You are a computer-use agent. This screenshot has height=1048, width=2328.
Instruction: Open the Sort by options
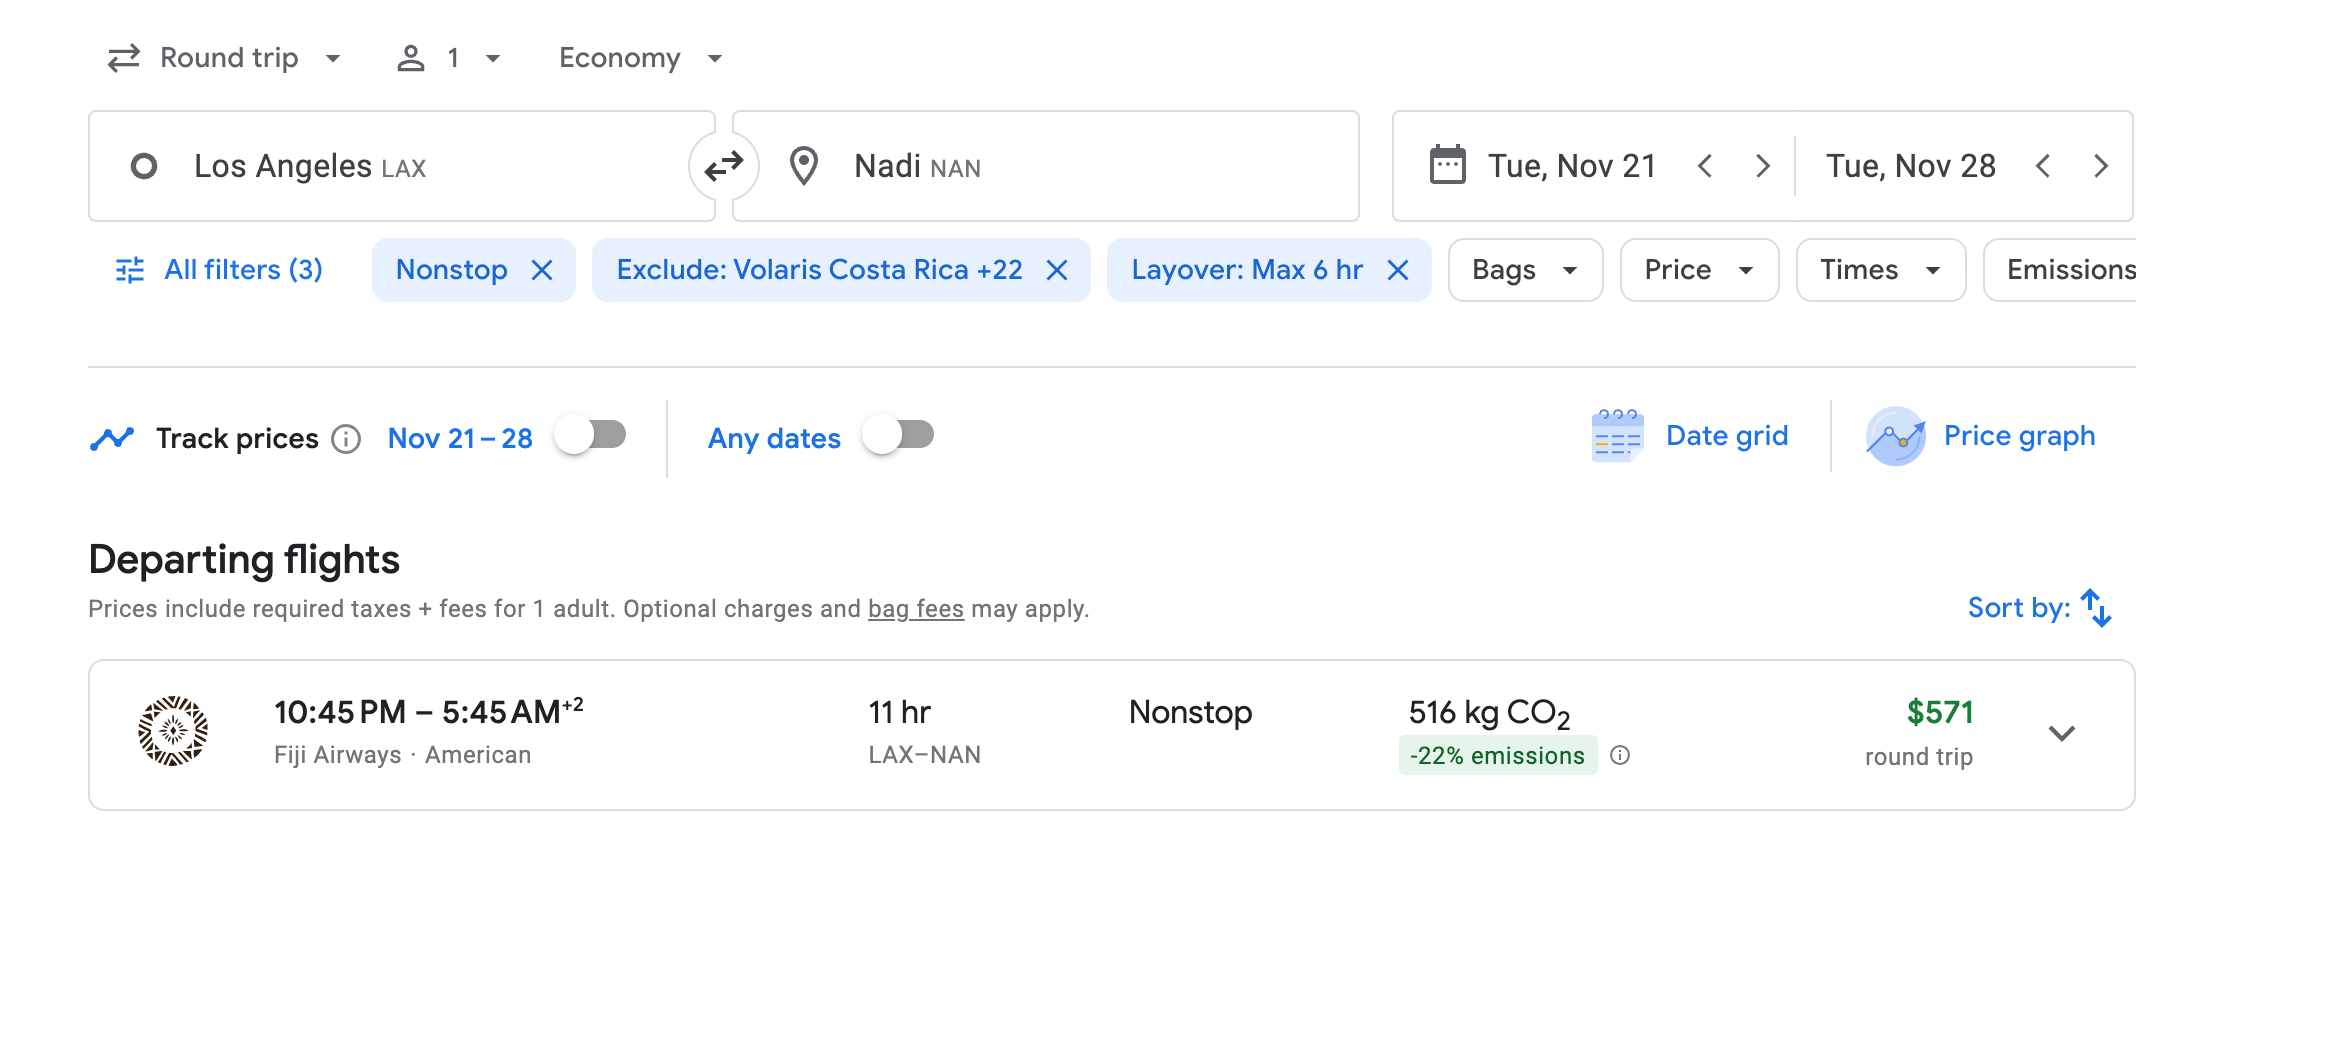tap(2039, 608)
